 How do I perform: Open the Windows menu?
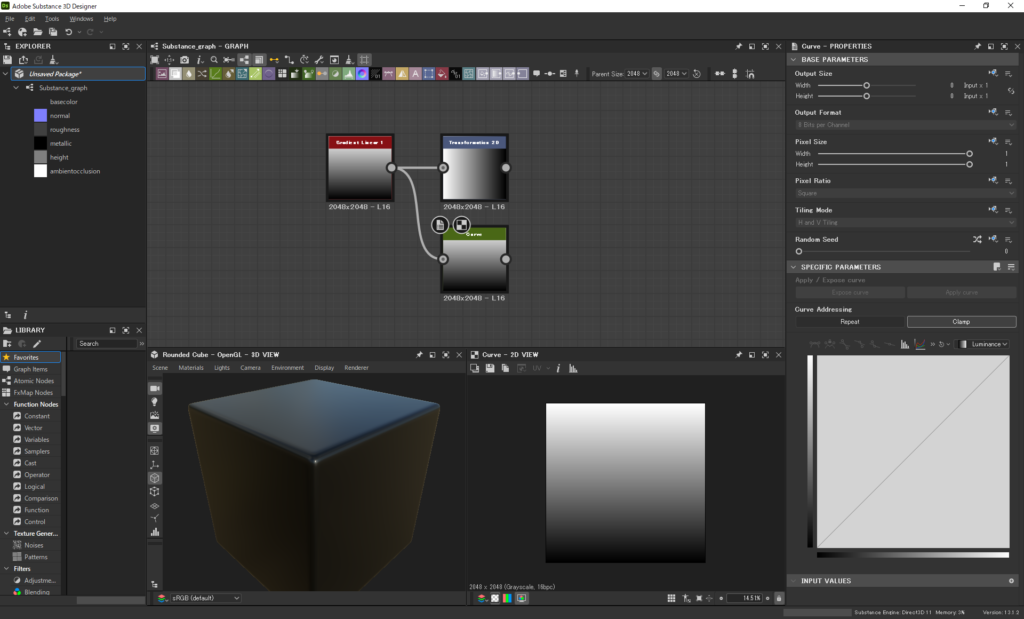(81, 19)
